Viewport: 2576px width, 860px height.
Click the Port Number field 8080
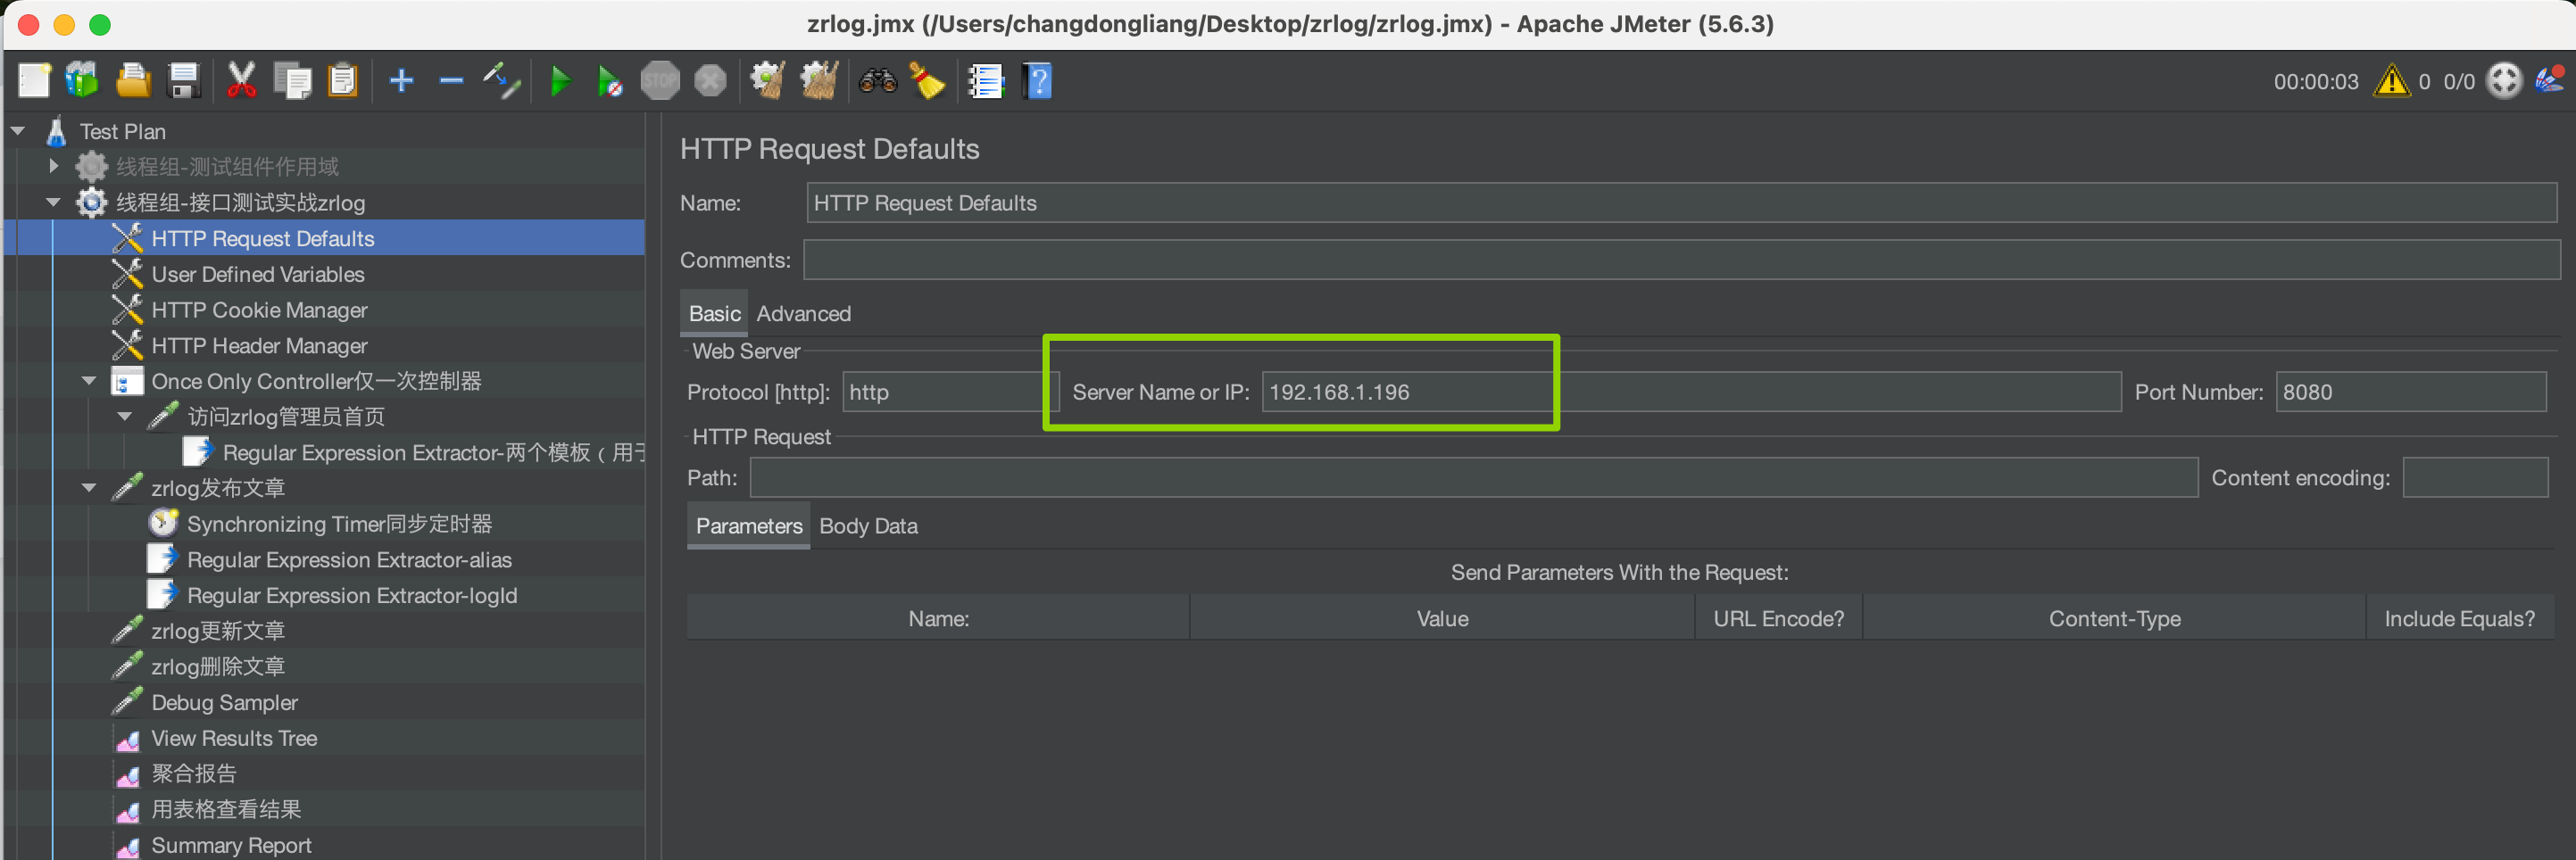2410,392
